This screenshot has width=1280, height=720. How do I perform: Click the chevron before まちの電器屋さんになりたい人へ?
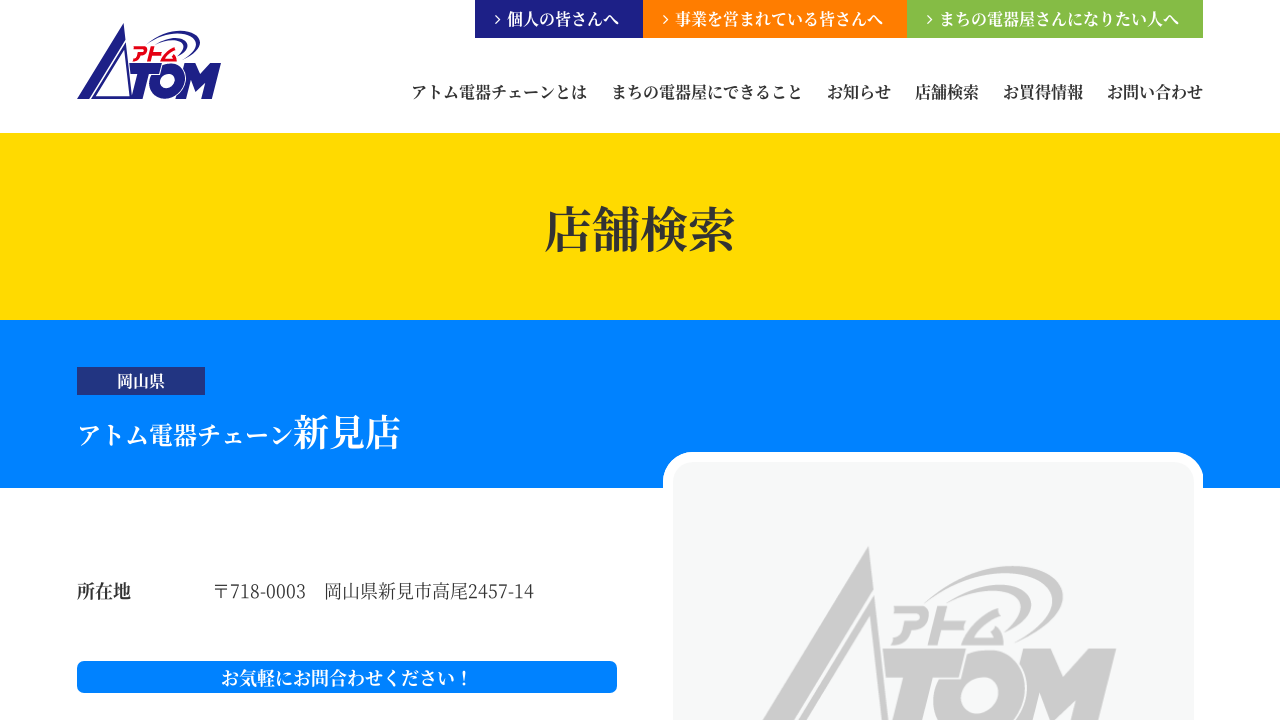pos(929,19)
